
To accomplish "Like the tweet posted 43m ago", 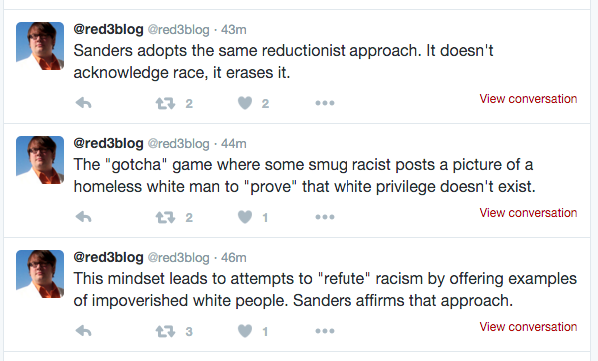I will click(x=245, y=103).
